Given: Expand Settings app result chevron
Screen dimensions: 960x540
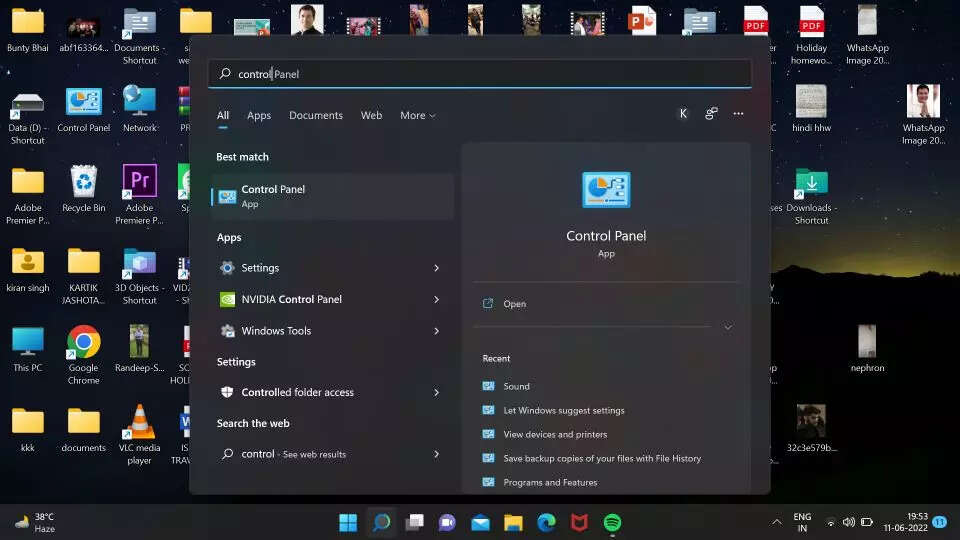Looking at the screenshot, I should coord(437,268).
